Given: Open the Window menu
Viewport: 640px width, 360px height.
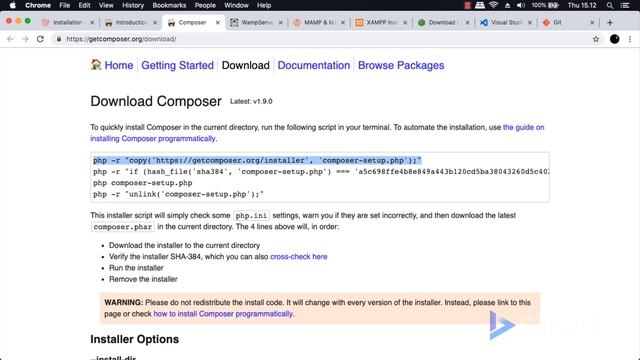Looking at the screenshot, I should (236, 5).
